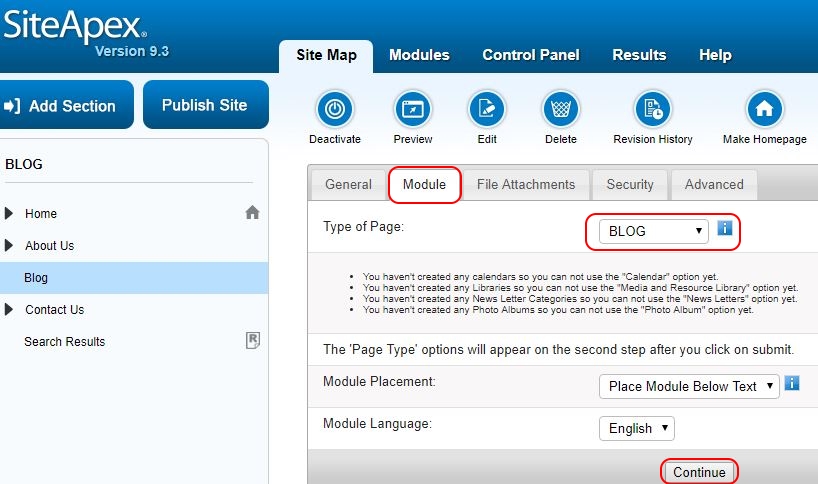The image size is (818, 484).
Task: Click the home icon on the Home row
Action: pos(252,213)
